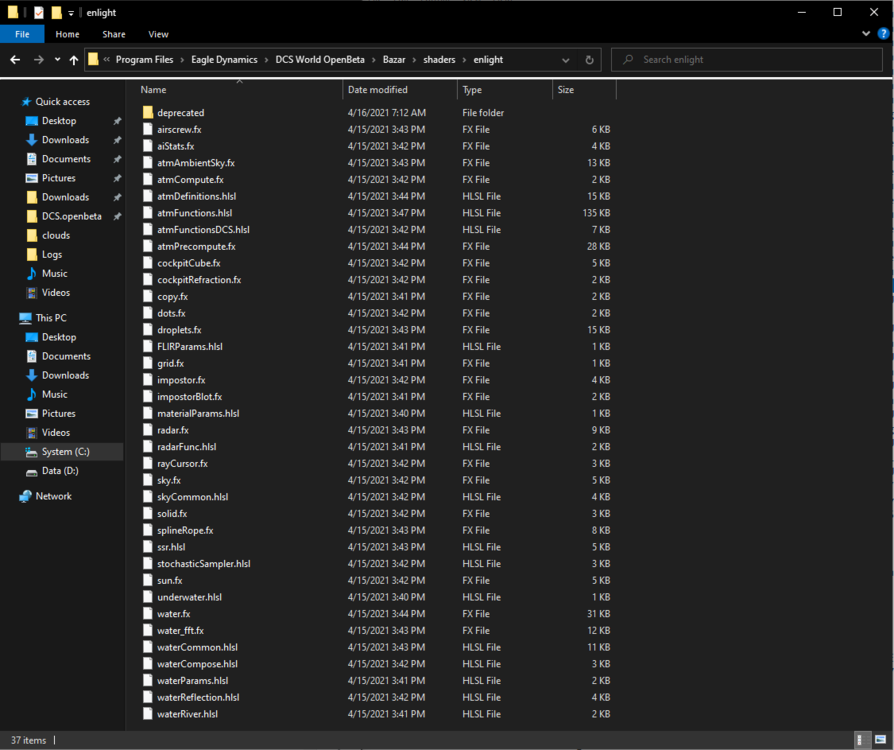Select impostorBlot.fx file name
This screenshot has width=894, height=750.
(x=189, y=397)
